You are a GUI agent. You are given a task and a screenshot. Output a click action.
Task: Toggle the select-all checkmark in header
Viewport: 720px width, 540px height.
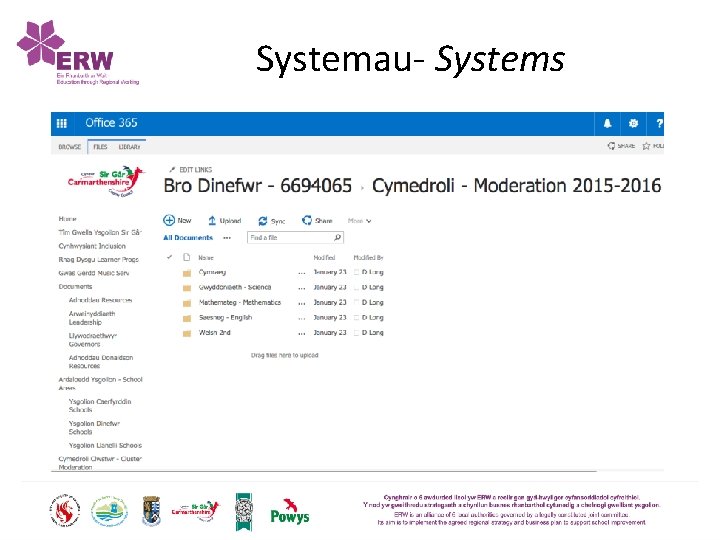[x=169, y=257]
